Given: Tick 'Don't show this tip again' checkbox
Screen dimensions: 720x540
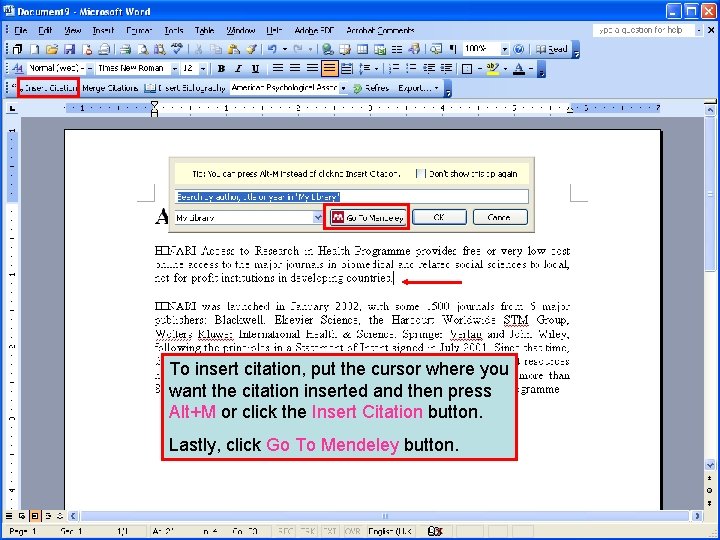Looking at the screenshot, I should (x=420, y=174).
